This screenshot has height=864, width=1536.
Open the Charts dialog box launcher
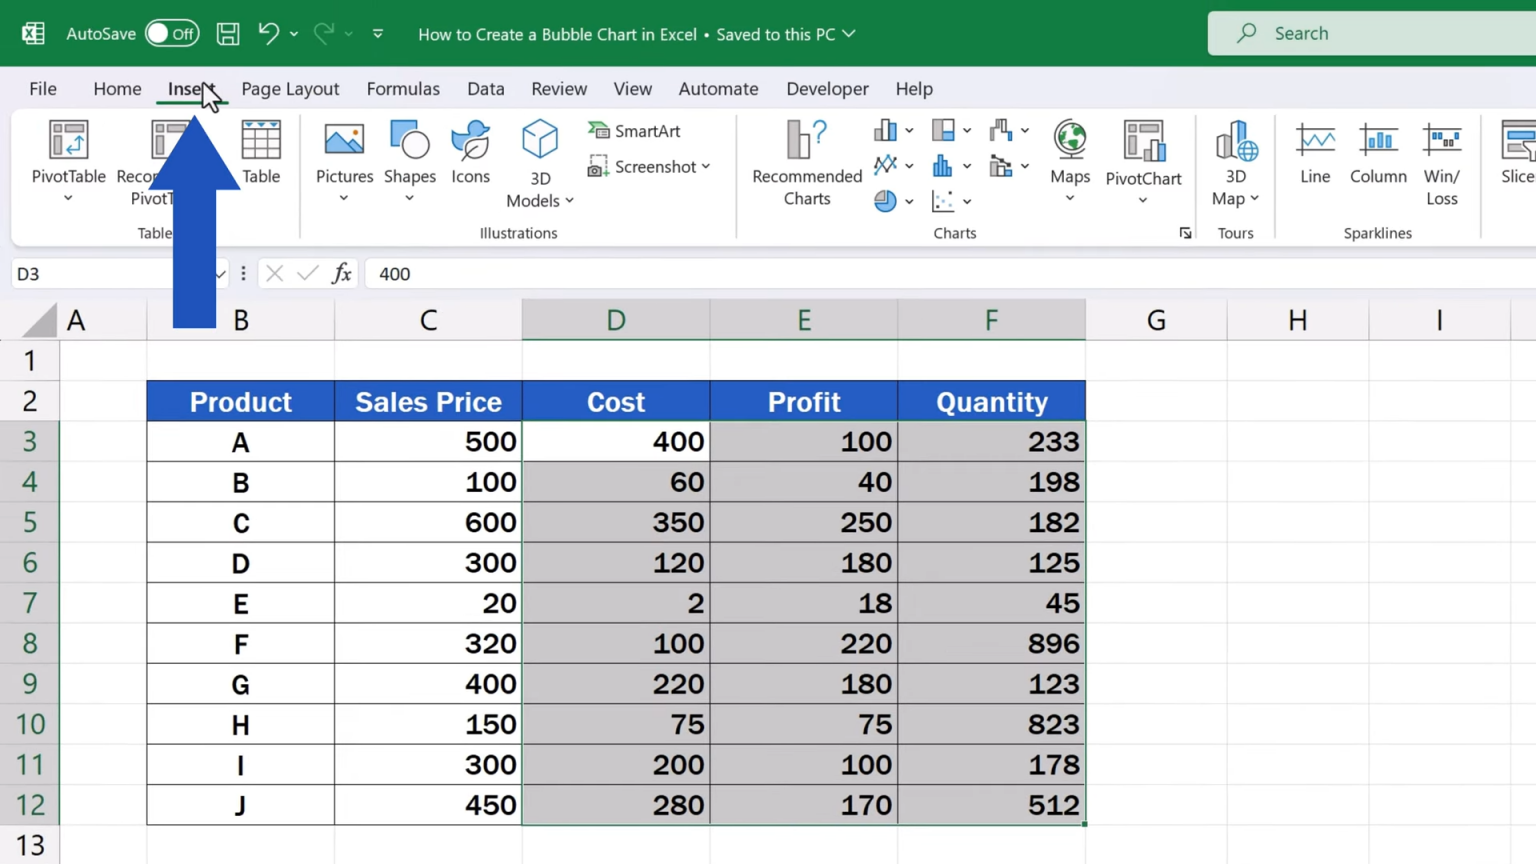point(1185,232)
